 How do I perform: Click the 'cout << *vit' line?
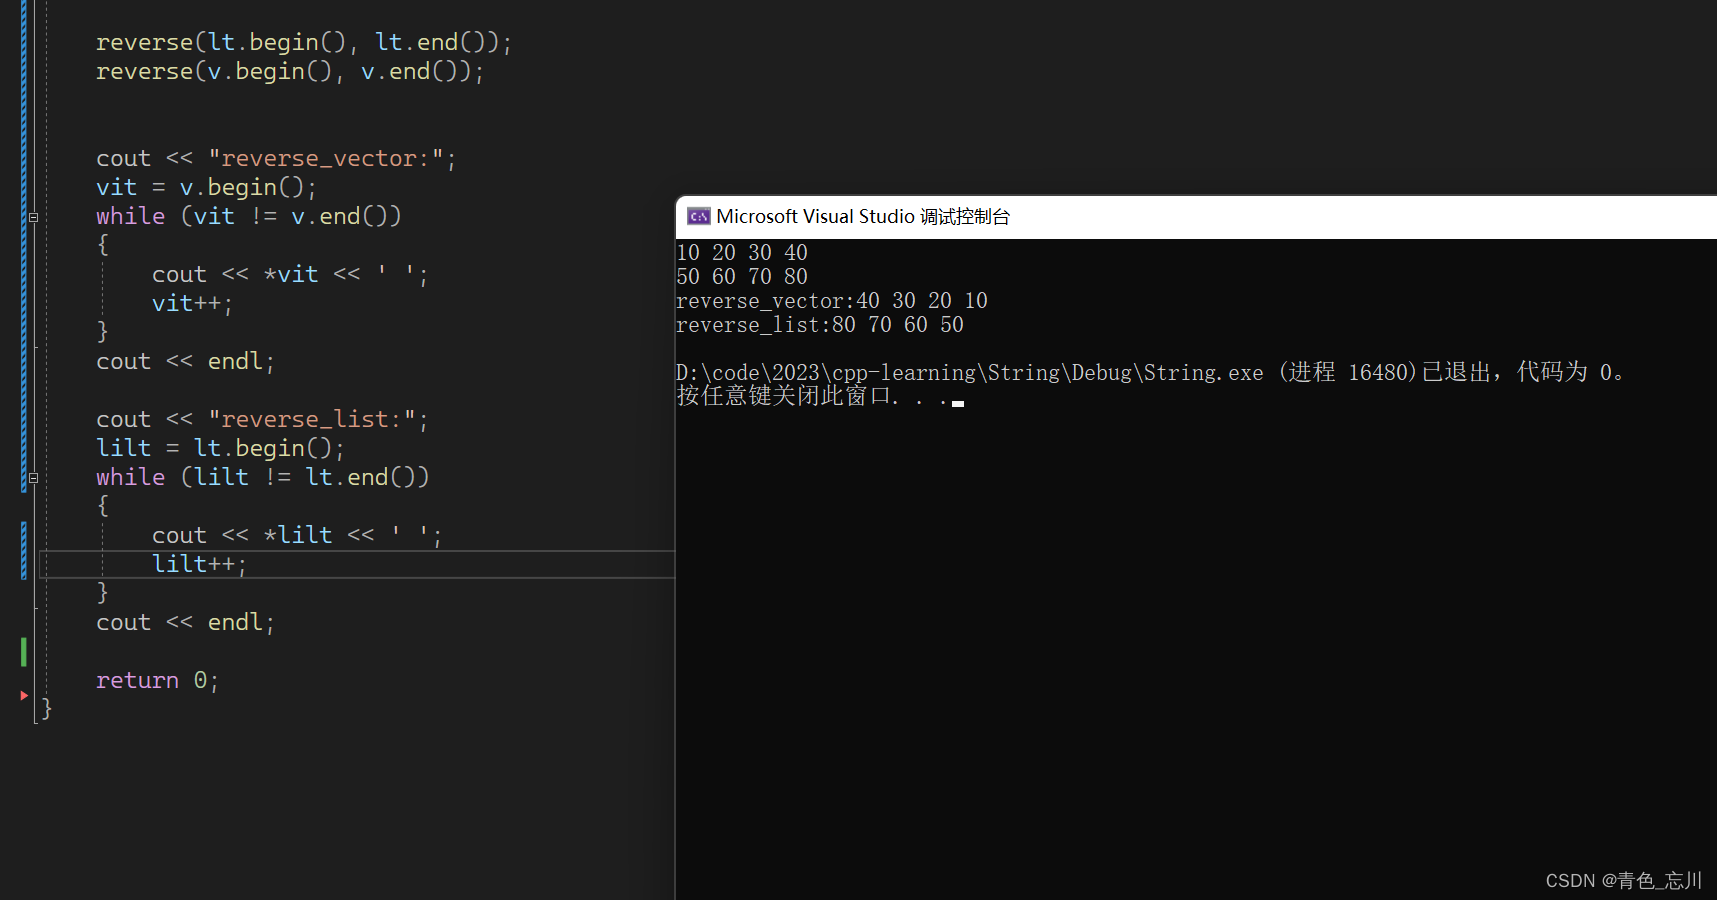pyautogui.click(x=290, y=274)
